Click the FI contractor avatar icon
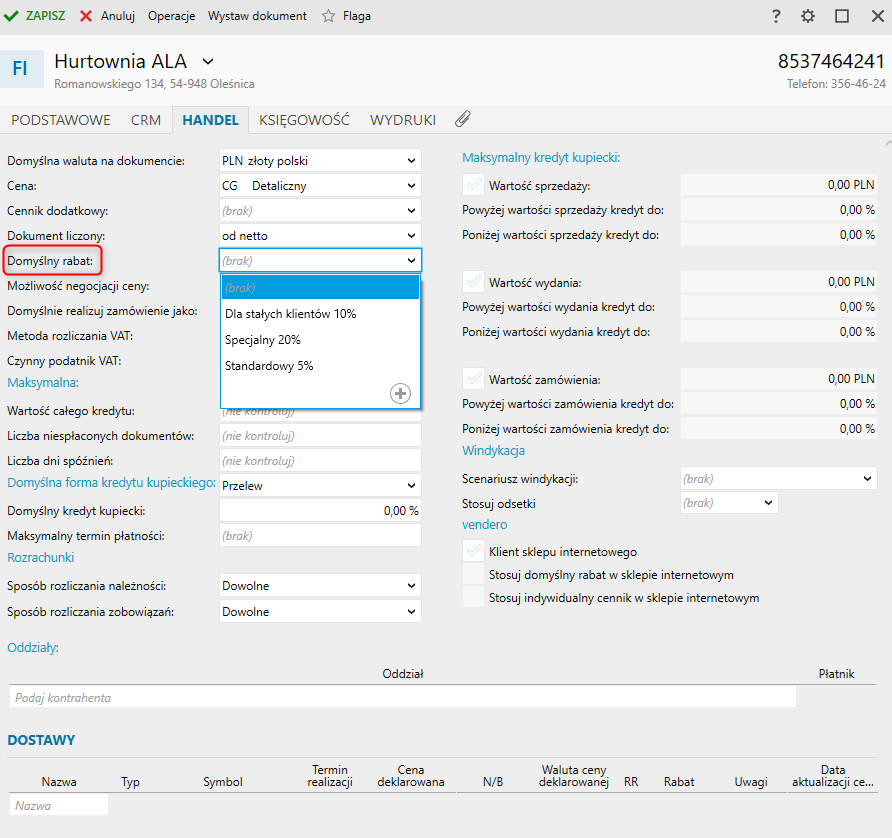Screen dimensions: 892x838 pos(20,68)
